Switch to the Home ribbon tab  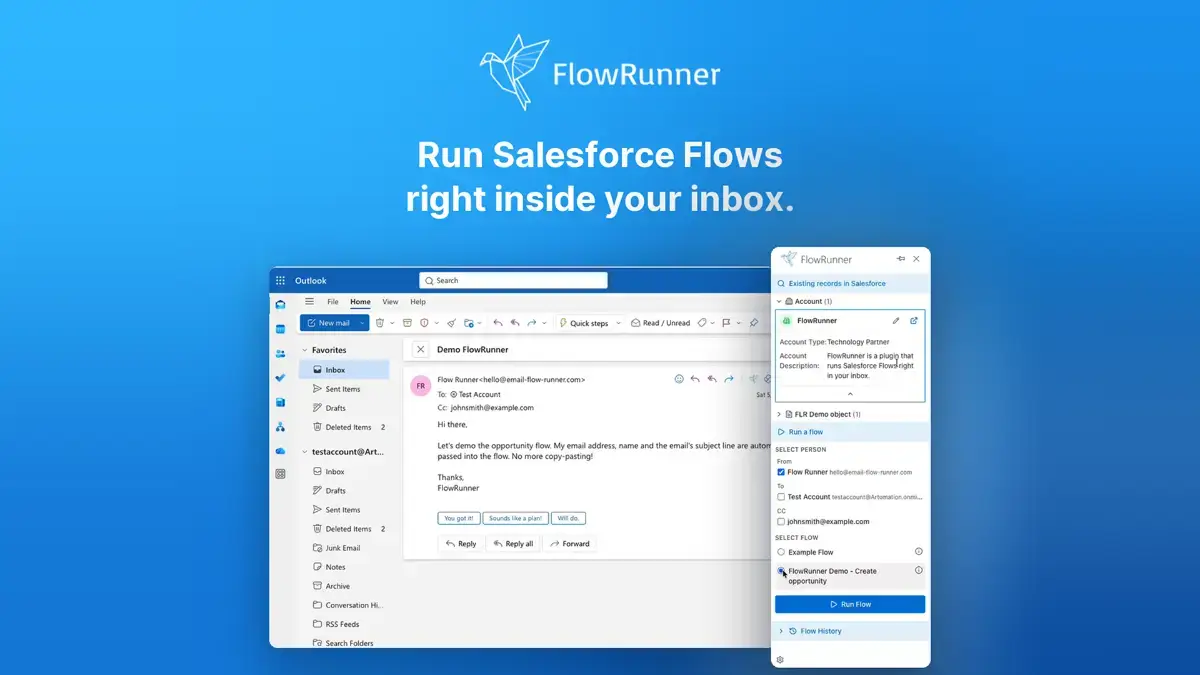tap(360, 302)
